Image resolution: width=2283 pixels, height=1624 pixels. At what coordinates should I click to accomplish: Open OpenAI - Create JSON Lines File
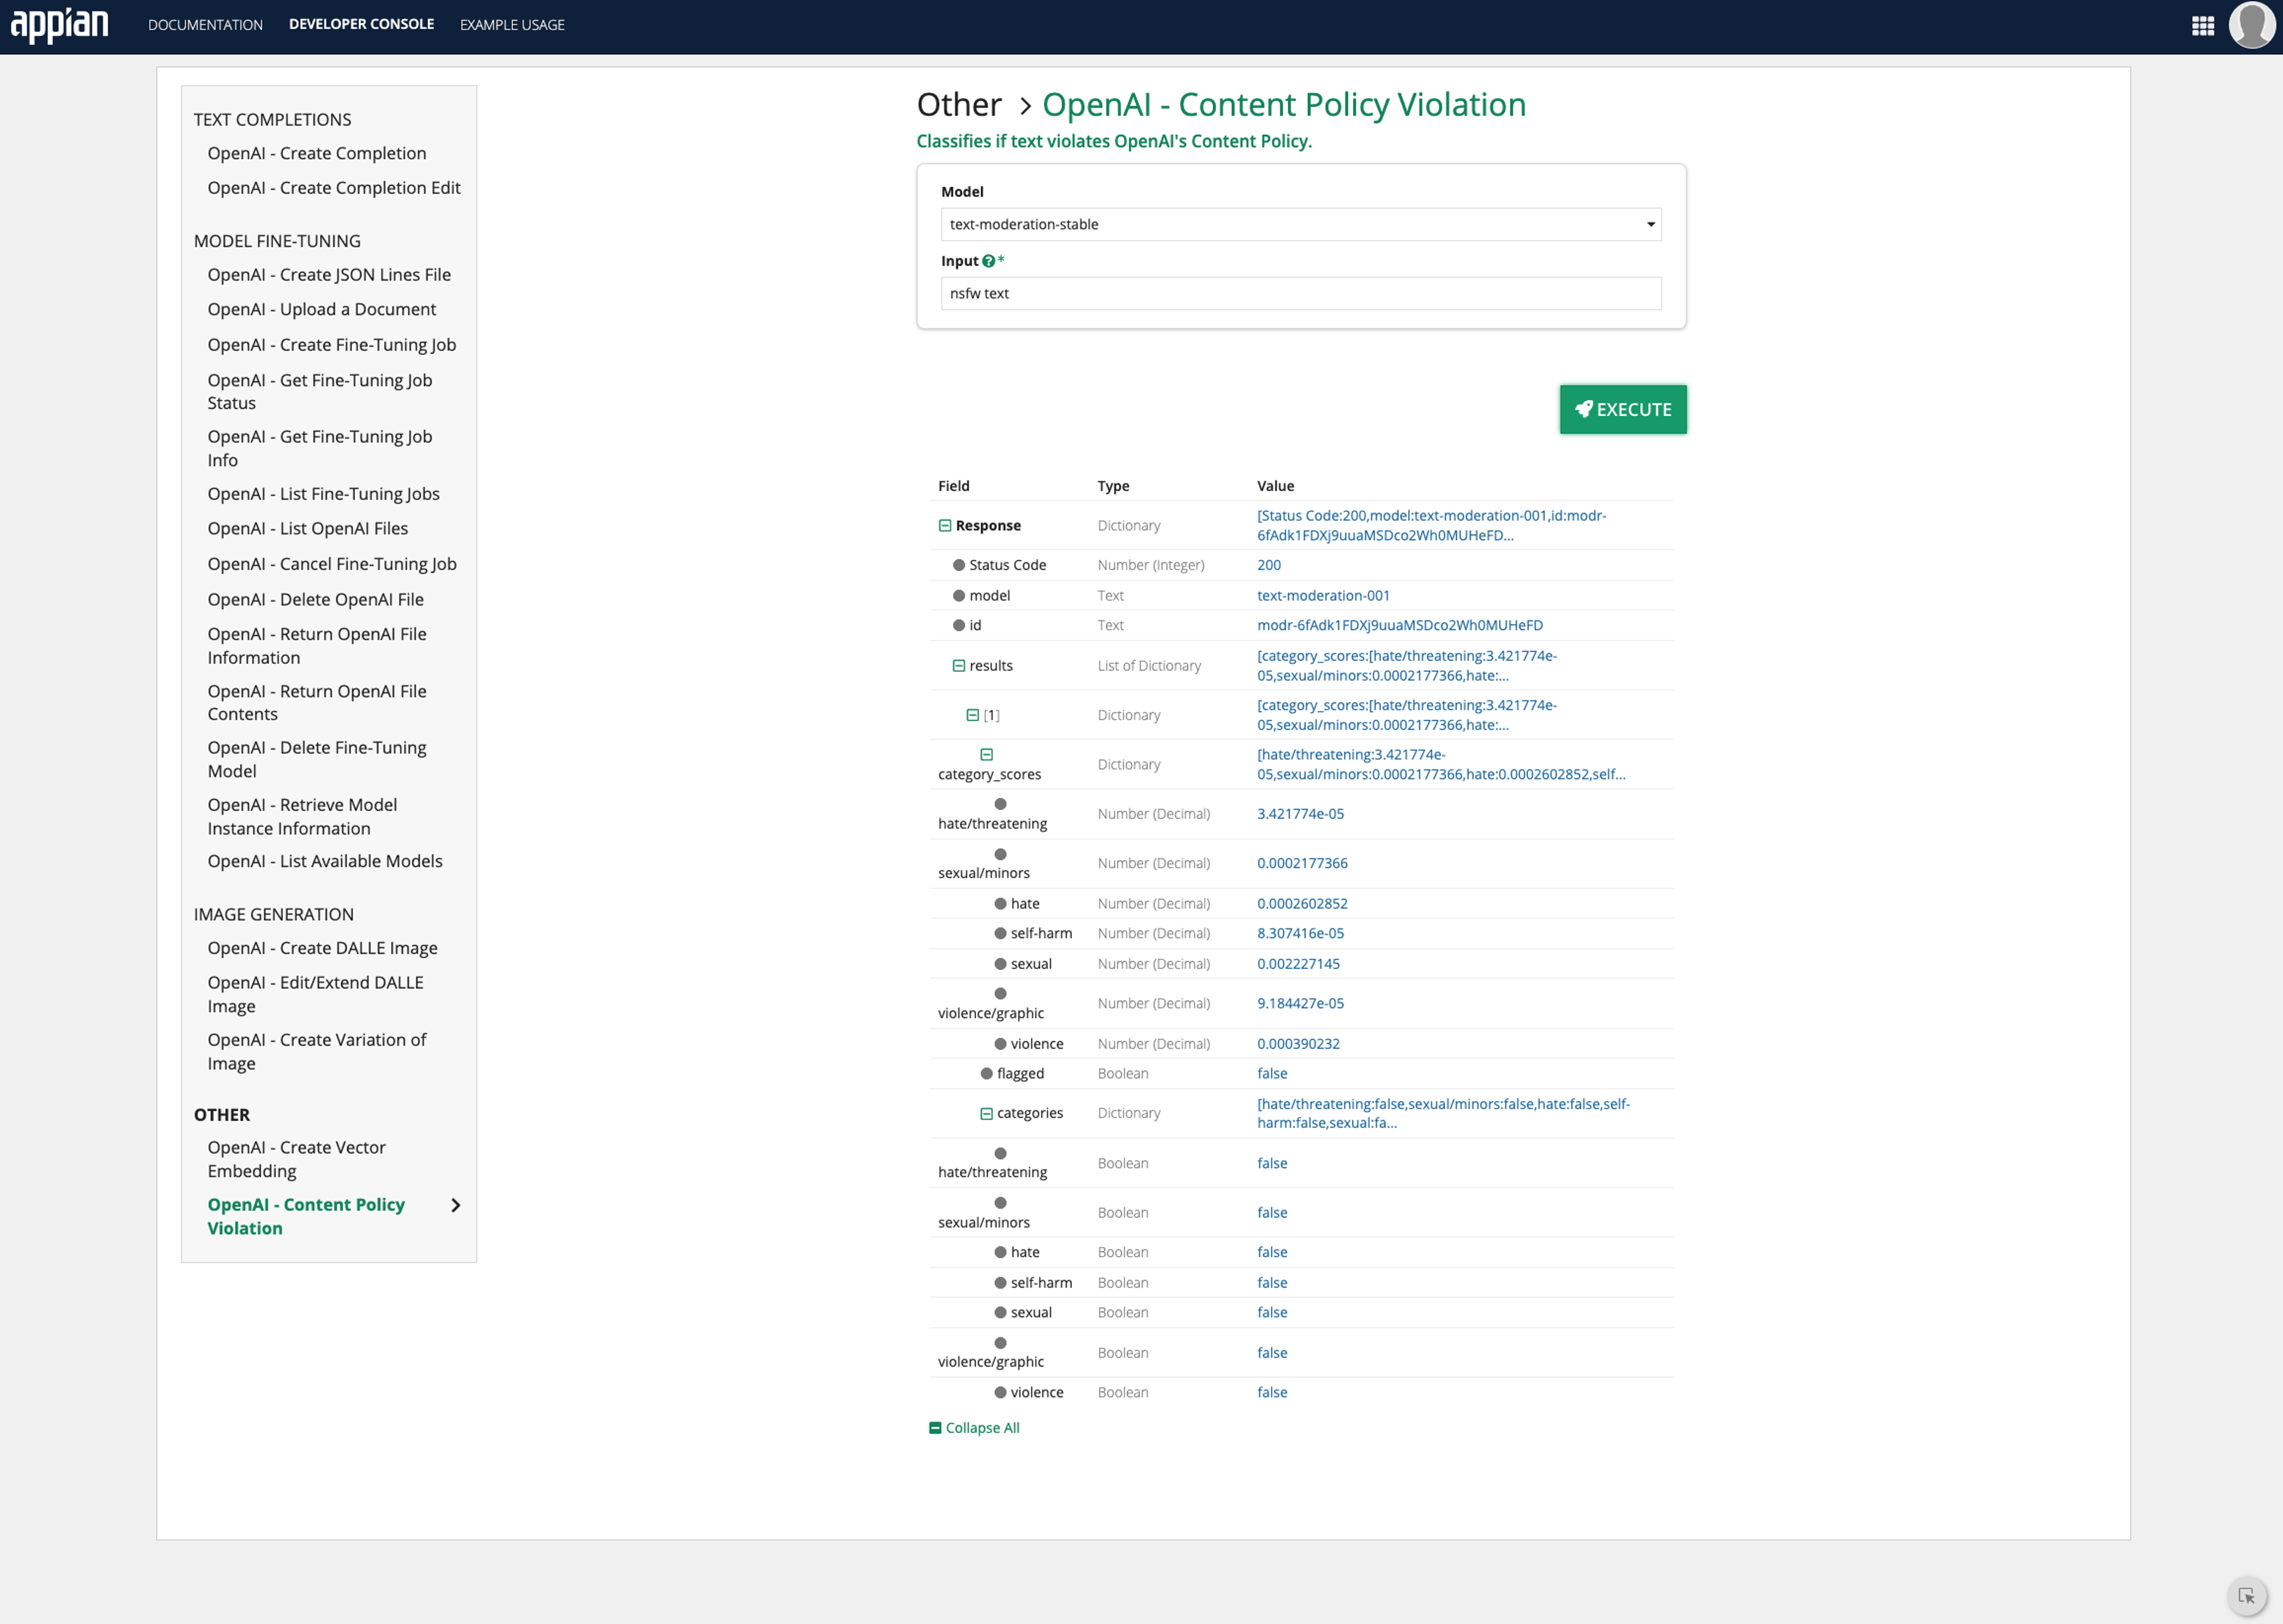click(x=329, y=275)
